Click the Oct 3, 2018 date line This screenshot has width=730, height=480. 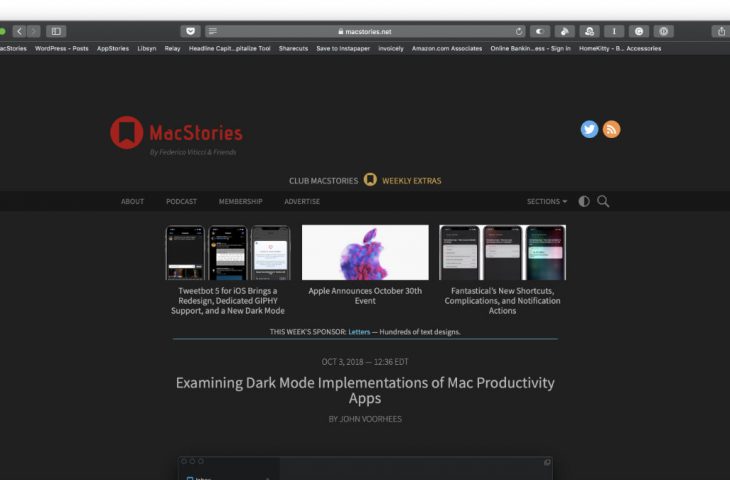(x=365, y=362)
